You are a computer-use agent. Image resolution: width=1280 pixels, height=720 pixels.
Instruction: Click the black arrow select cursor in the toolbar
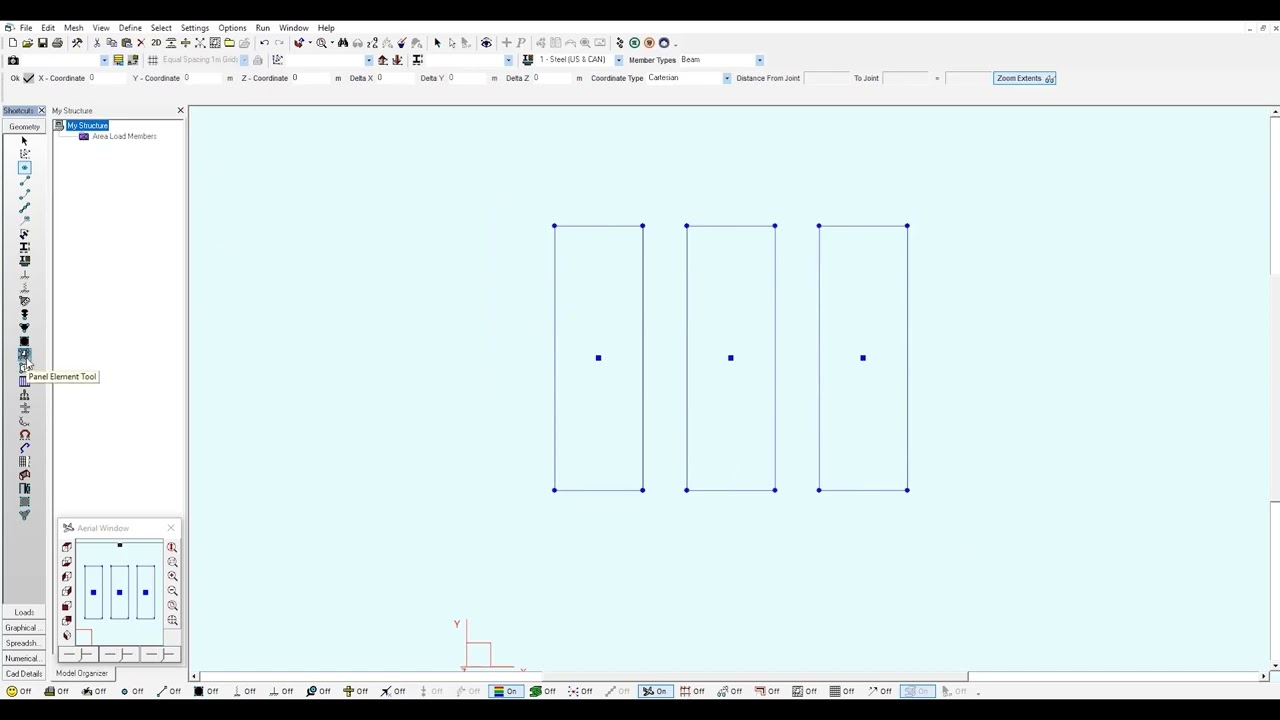coord(437,43)
